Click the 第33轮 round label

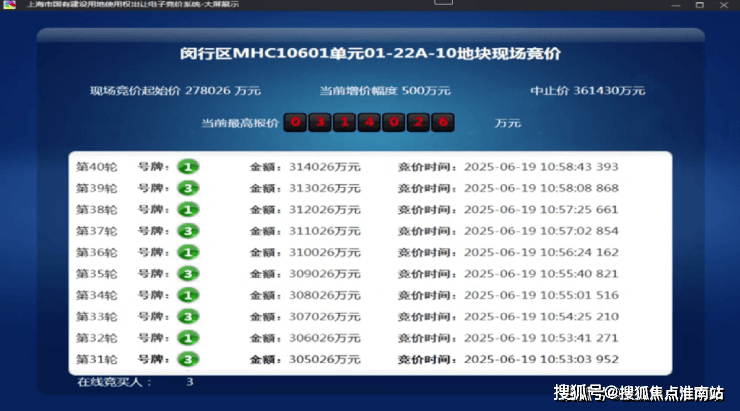[x=97, y=317]
